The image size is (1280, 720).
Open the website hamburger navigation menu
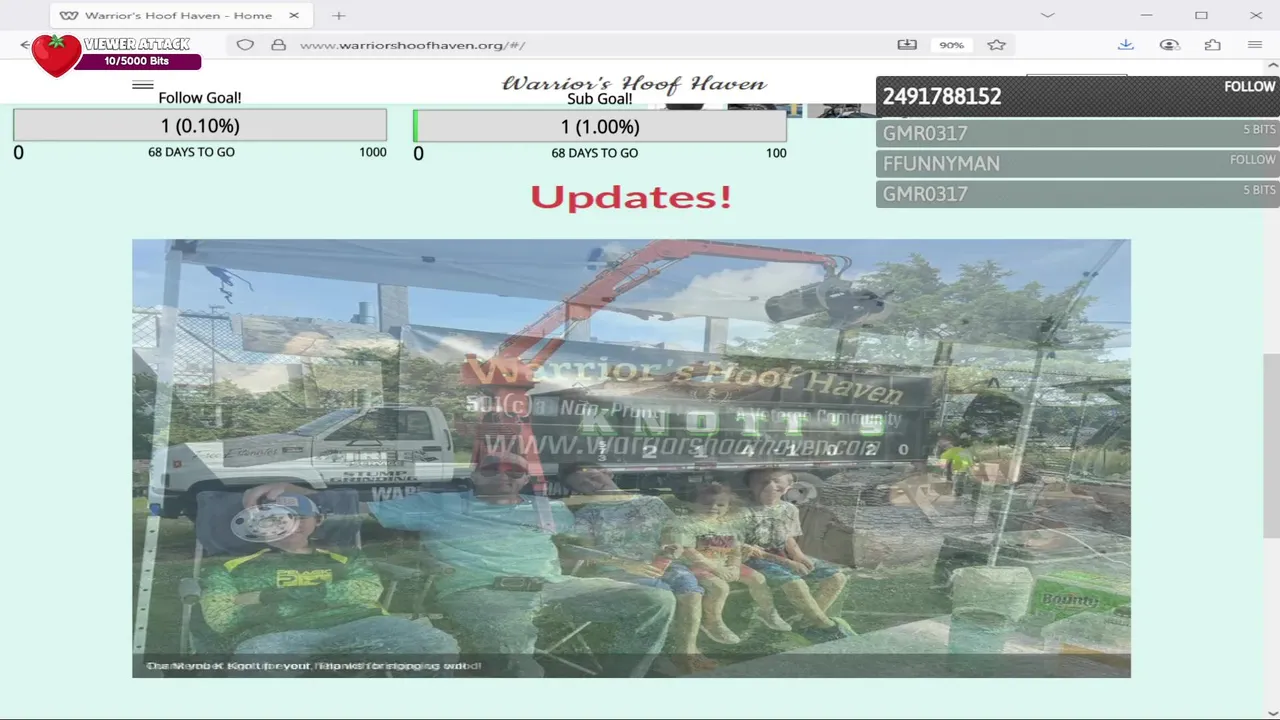(x=143, y=85)
